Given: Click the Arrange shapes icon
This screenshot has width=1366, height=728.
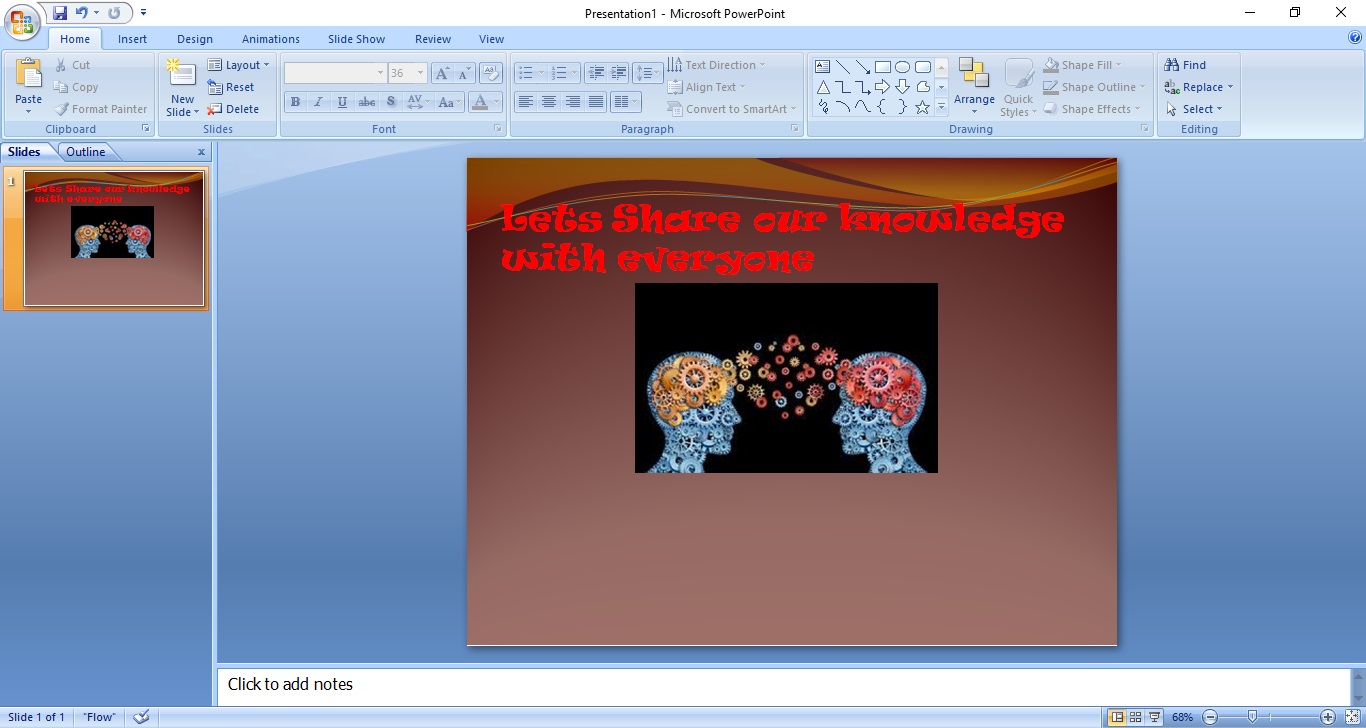Looking at the screenshot, I should pos(973,75).
